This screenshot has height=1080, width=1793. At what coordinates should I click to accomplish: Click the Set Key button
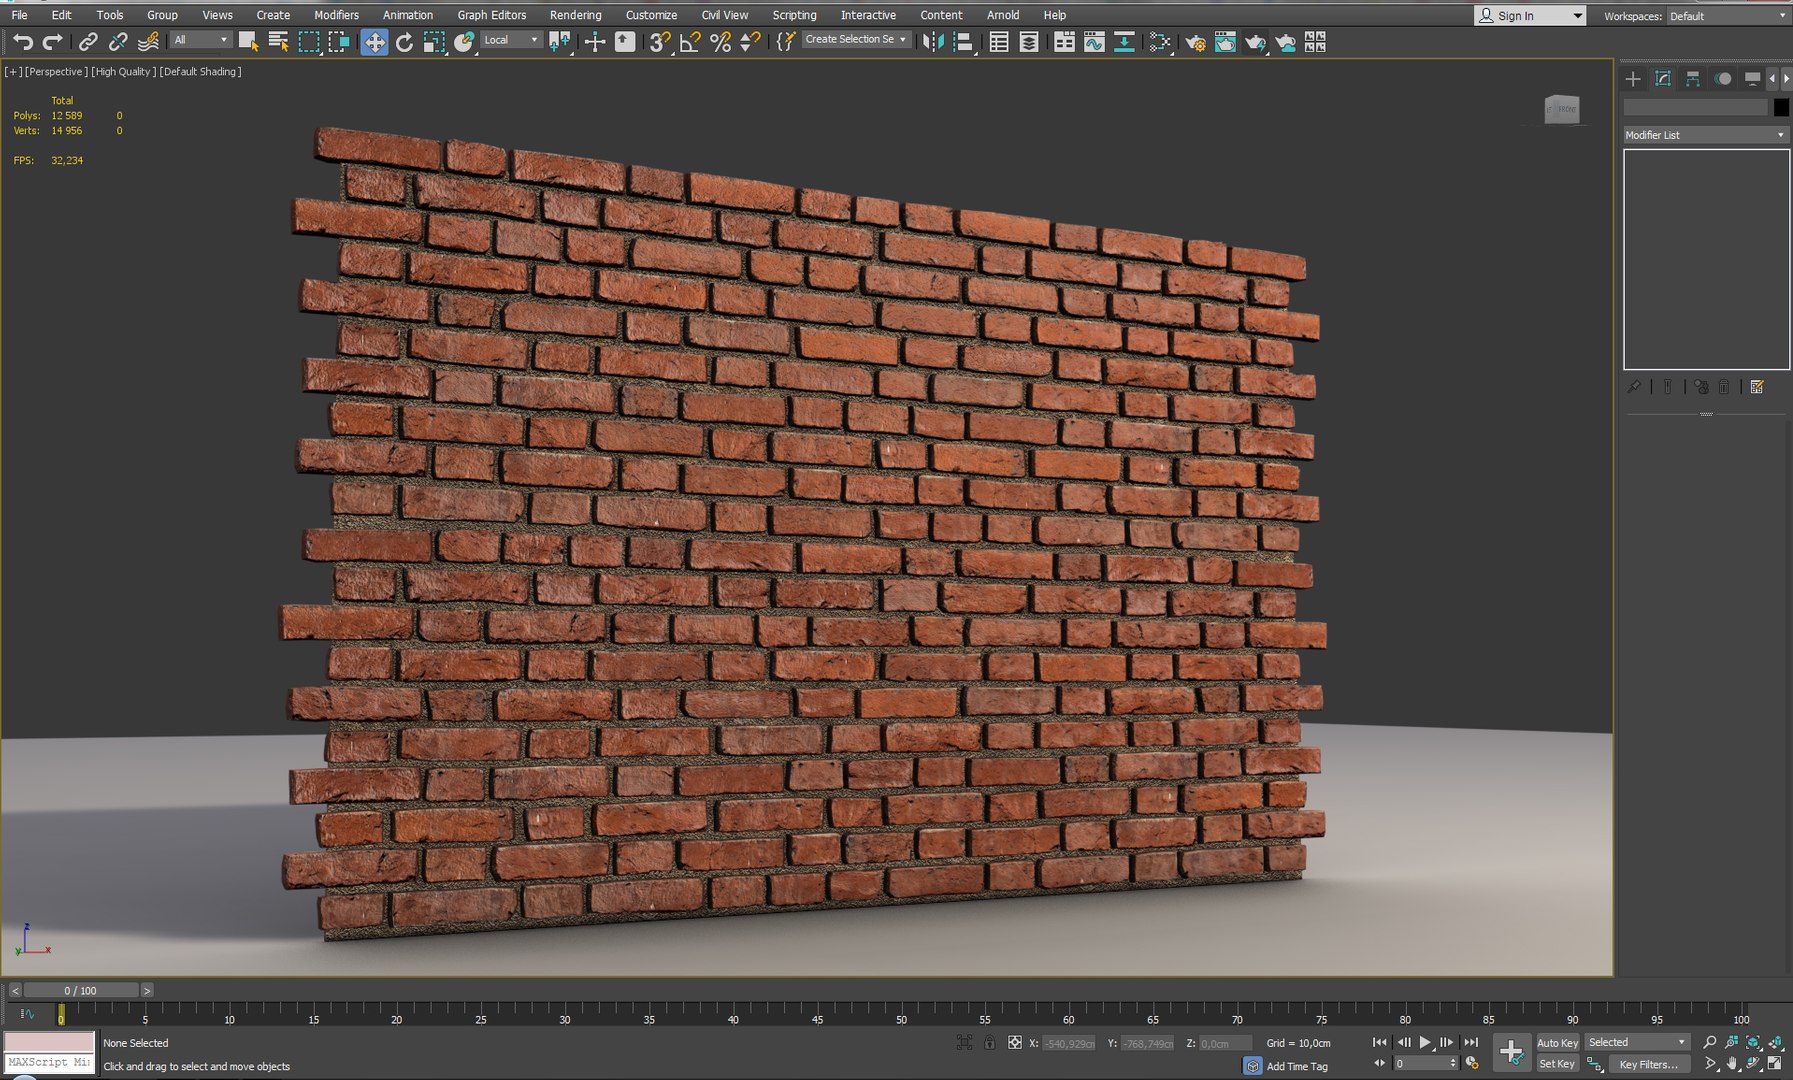(x=1557, y=1064)
